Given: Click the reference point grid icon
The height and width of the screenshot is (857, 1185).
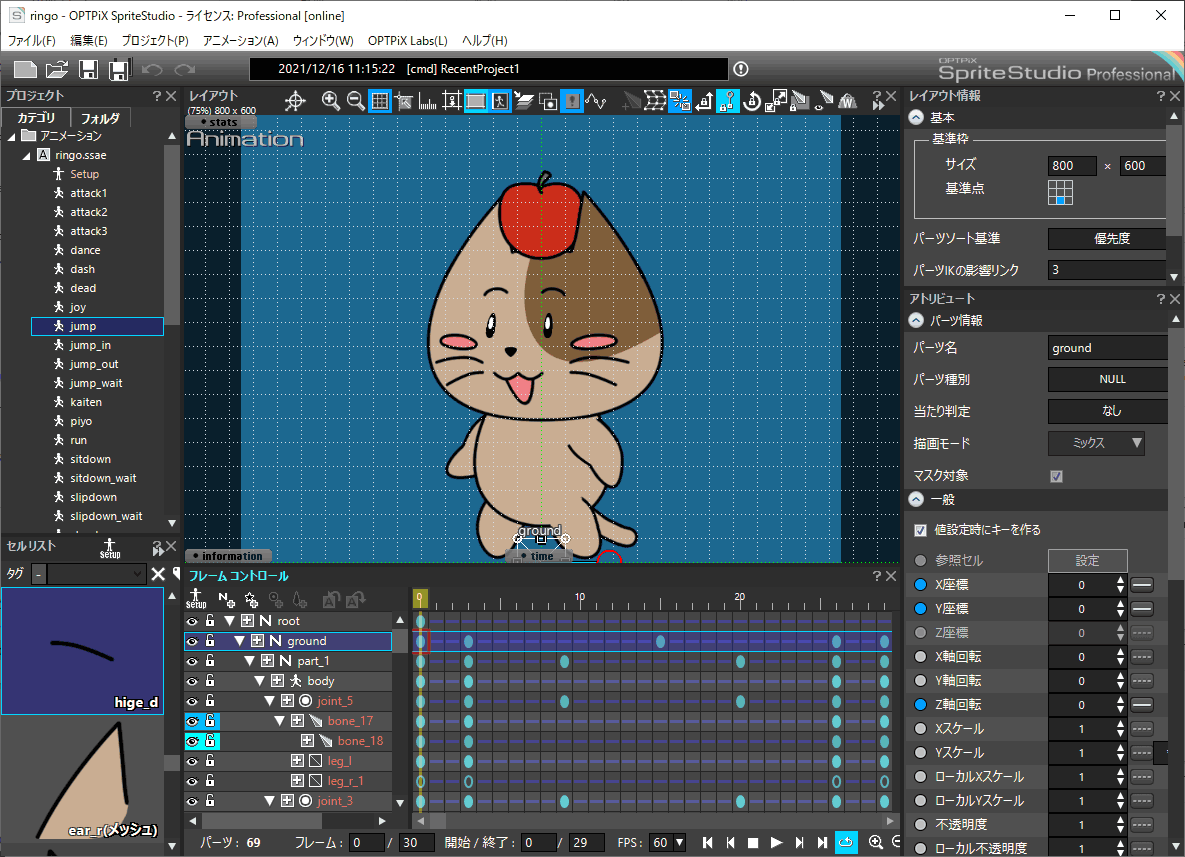Looking at the screenshot, I should pyautogui.click(x=1060, y=192).
